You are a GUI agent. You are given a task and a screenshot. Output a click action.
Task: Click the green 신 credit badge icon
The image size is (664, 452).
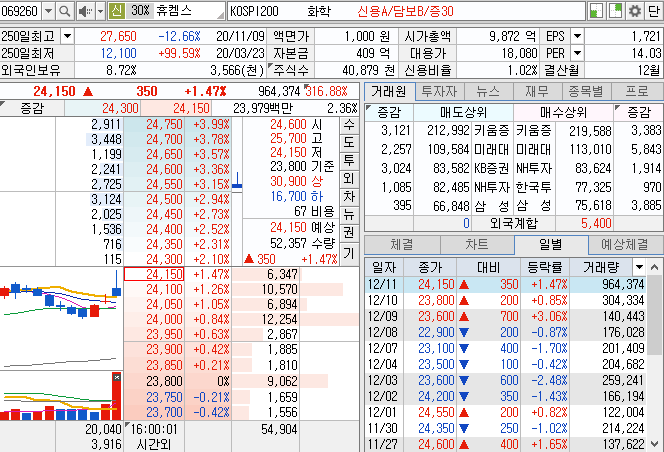[x=116, y=11]
